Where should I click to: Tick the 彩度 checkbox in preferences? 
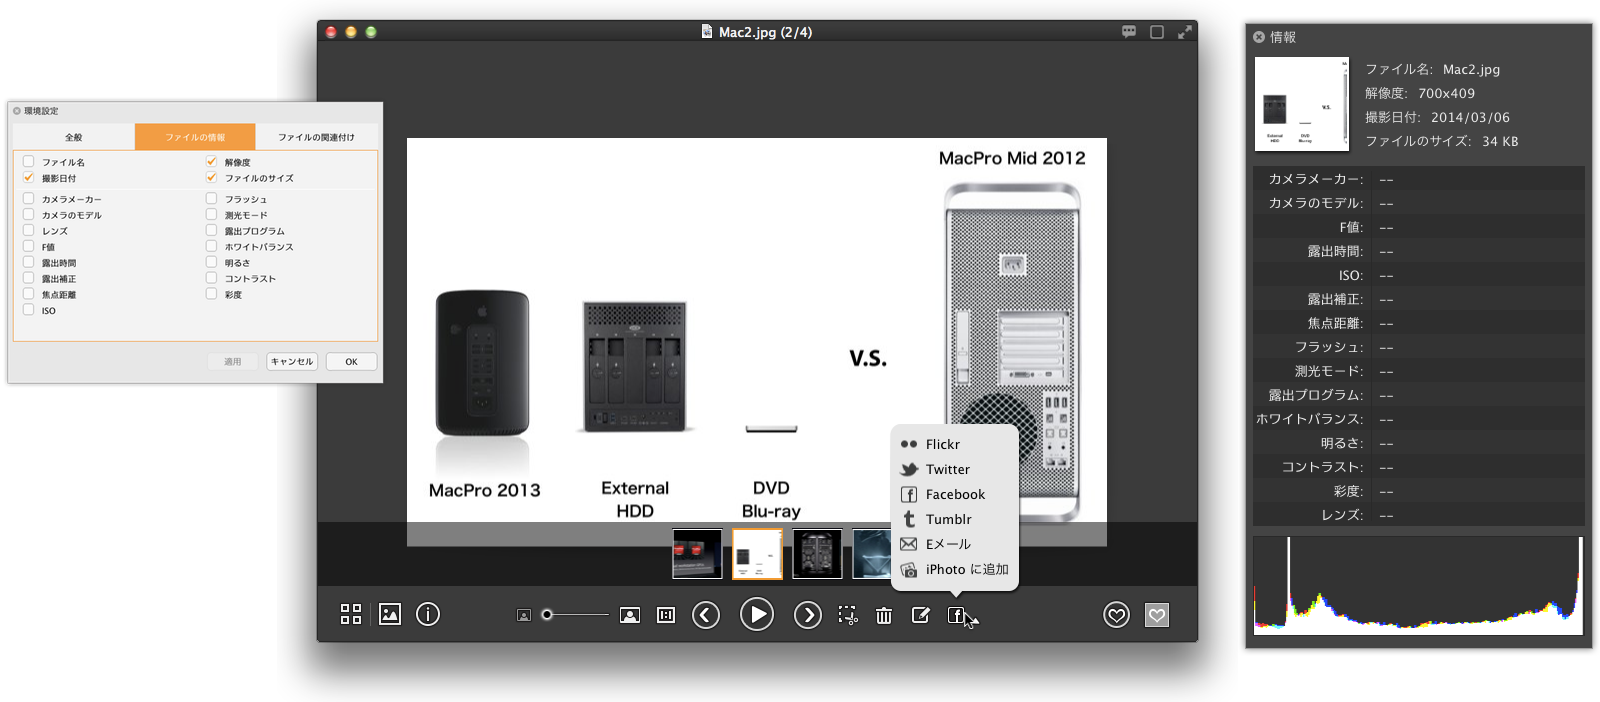coord(212,294)
